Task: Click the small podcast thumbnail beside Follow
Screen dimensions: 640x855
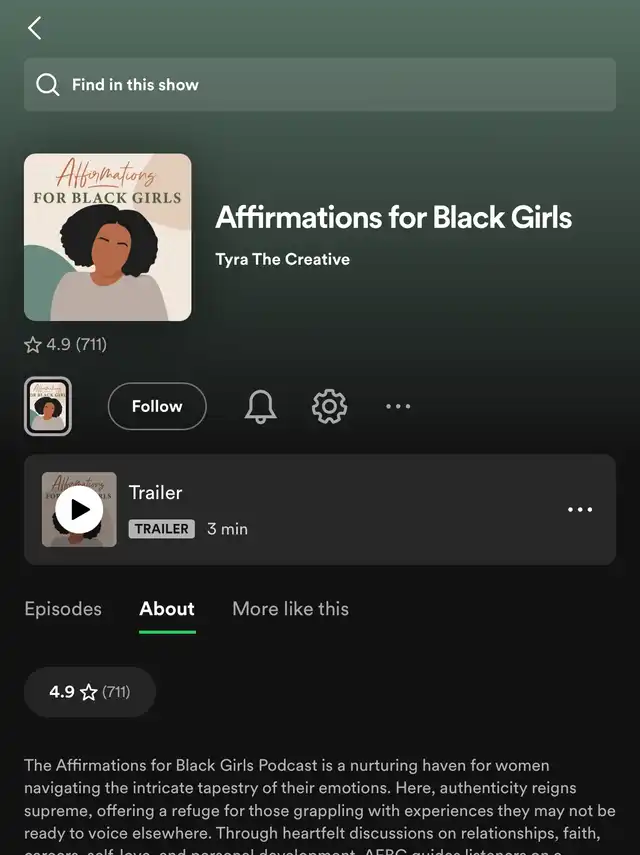Action: click(48, 406)
